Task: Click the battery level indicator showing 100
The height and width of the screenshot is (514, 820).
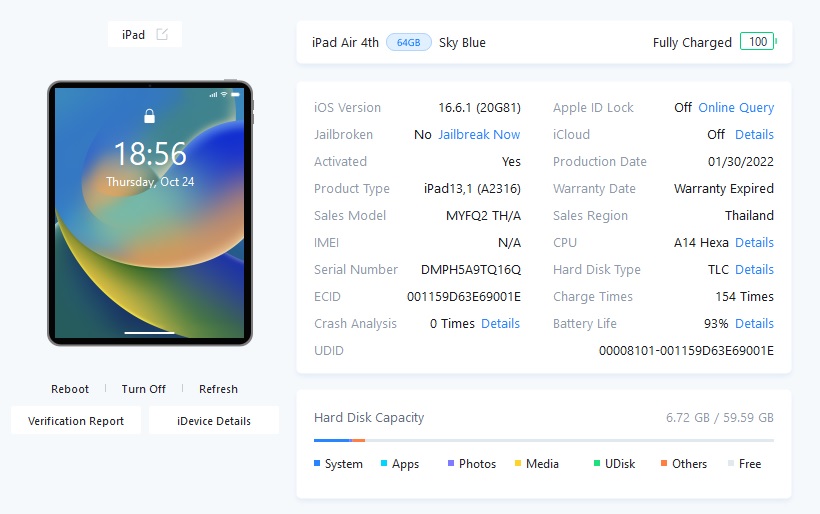Action: pos(758,42)
